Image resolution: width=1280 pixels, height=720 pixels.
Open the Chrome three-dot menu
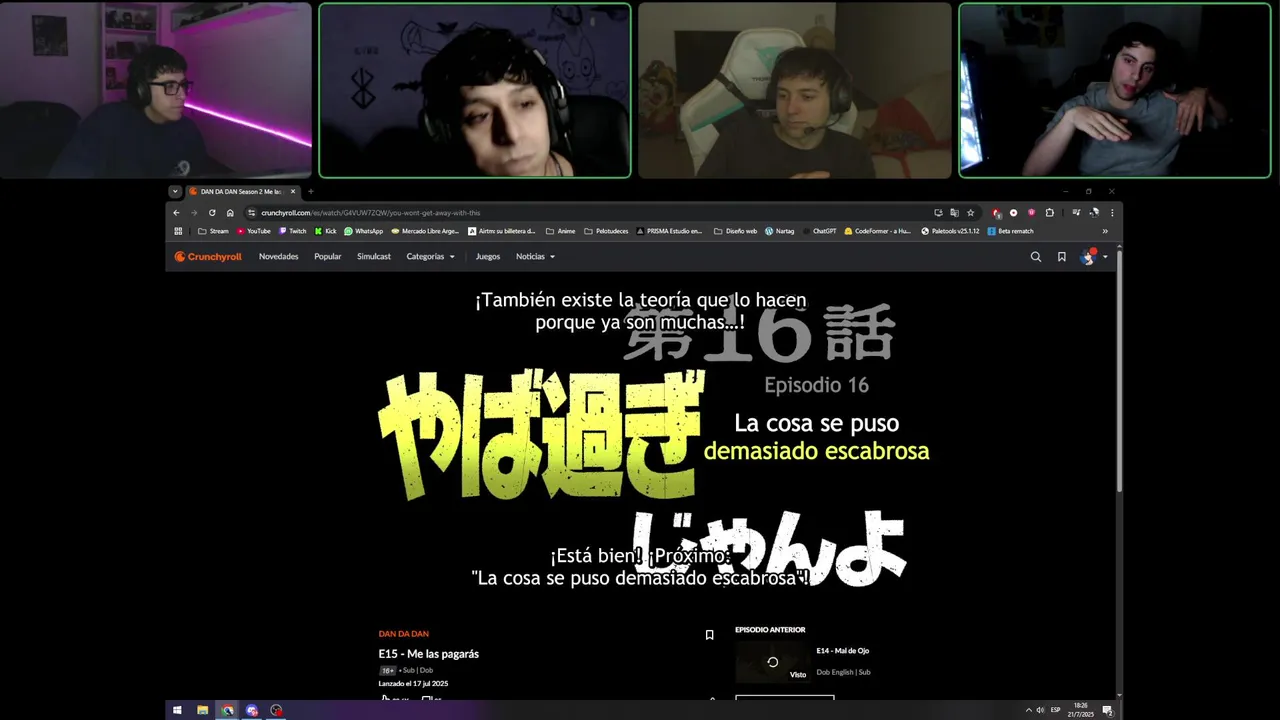tap(1112, 212)
